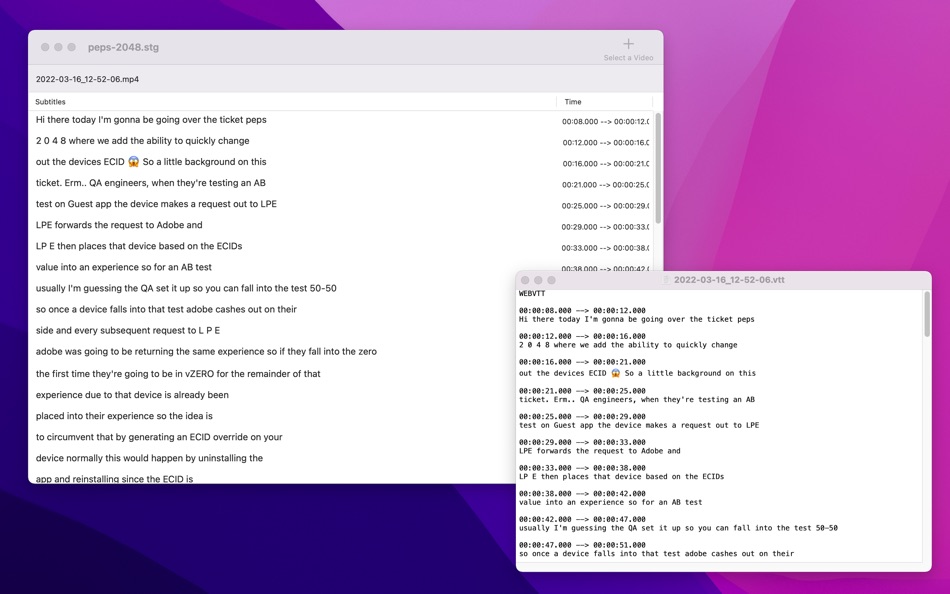Click timestamp 00:00:25.000 --> 00:00:29.000 in vtt window
950x594 pixels.
[x=582, y=416]
